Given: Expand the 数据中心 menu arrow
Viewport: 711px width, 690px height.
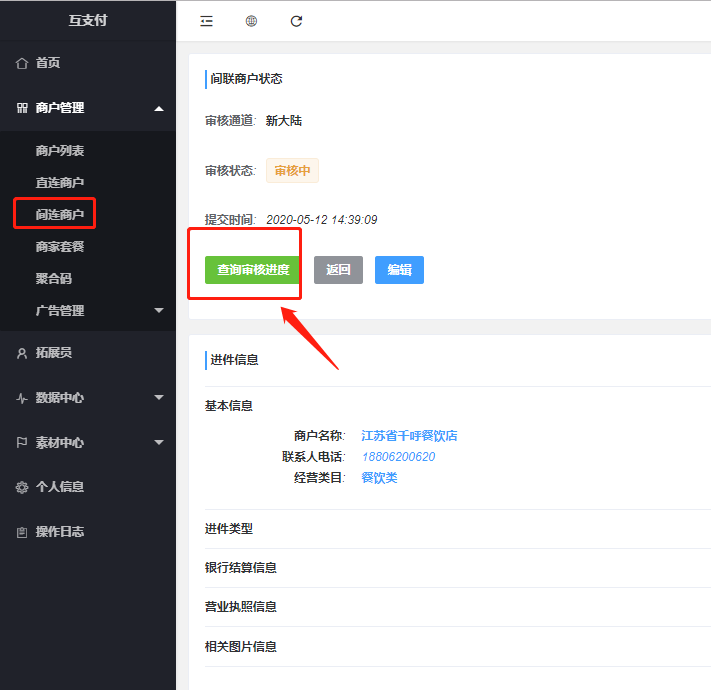Looking at the screenshot, I should [x=159, y=398].
